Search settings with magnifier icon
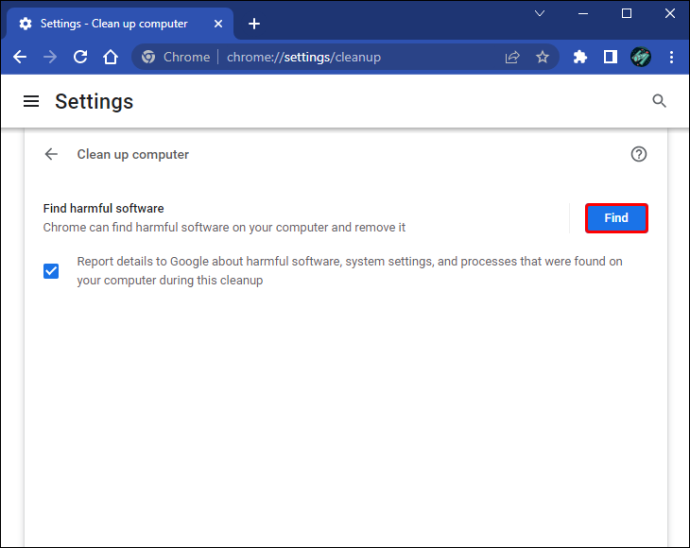690x548 pixels. pos(659,101)
